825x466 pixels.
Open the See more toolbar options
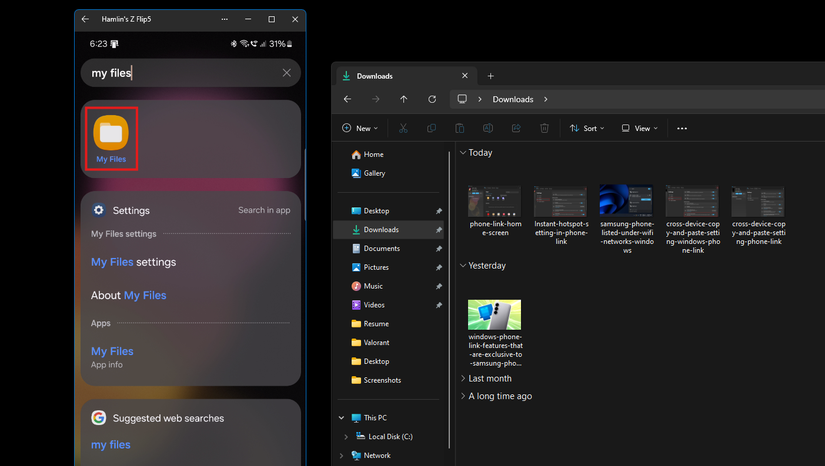[x=682, y=128]
